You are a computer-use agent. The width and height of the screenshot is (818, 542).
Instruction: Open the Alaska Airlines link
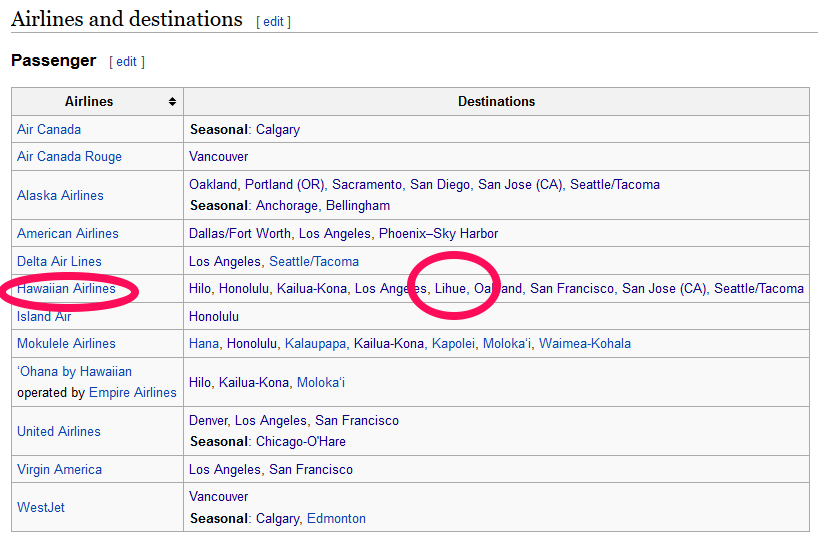point(61,195)
